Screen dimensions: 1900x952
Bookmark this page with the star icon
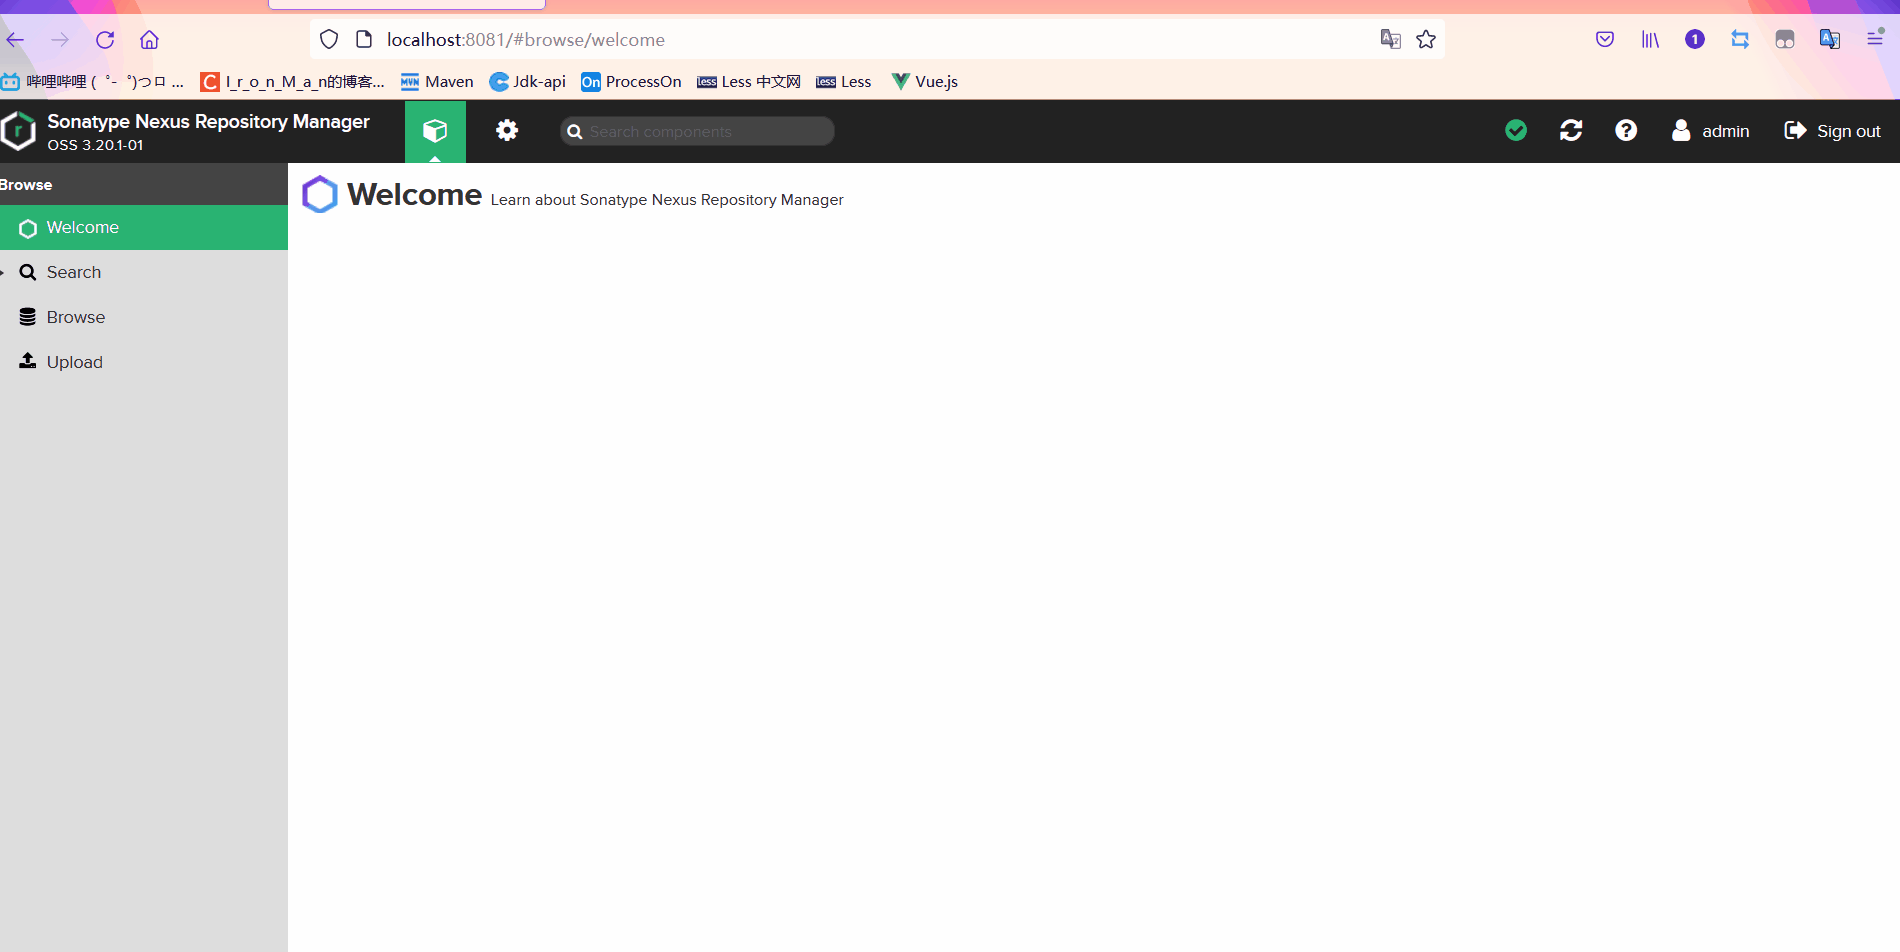click(x=1426, y=39)
